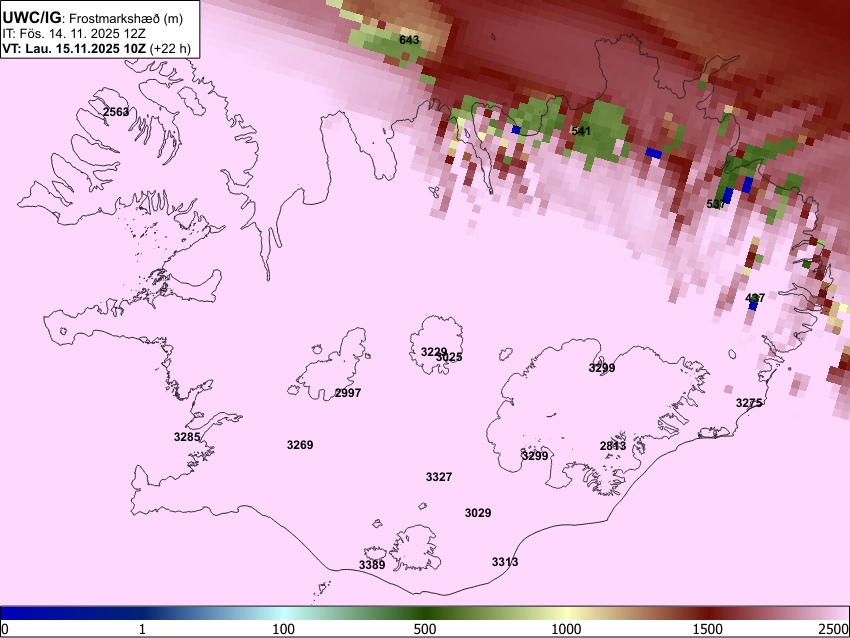Screen dimensions: 850x638
Task: Click the map value 3389
Action: pyautogui.click(x=372, y=565)
